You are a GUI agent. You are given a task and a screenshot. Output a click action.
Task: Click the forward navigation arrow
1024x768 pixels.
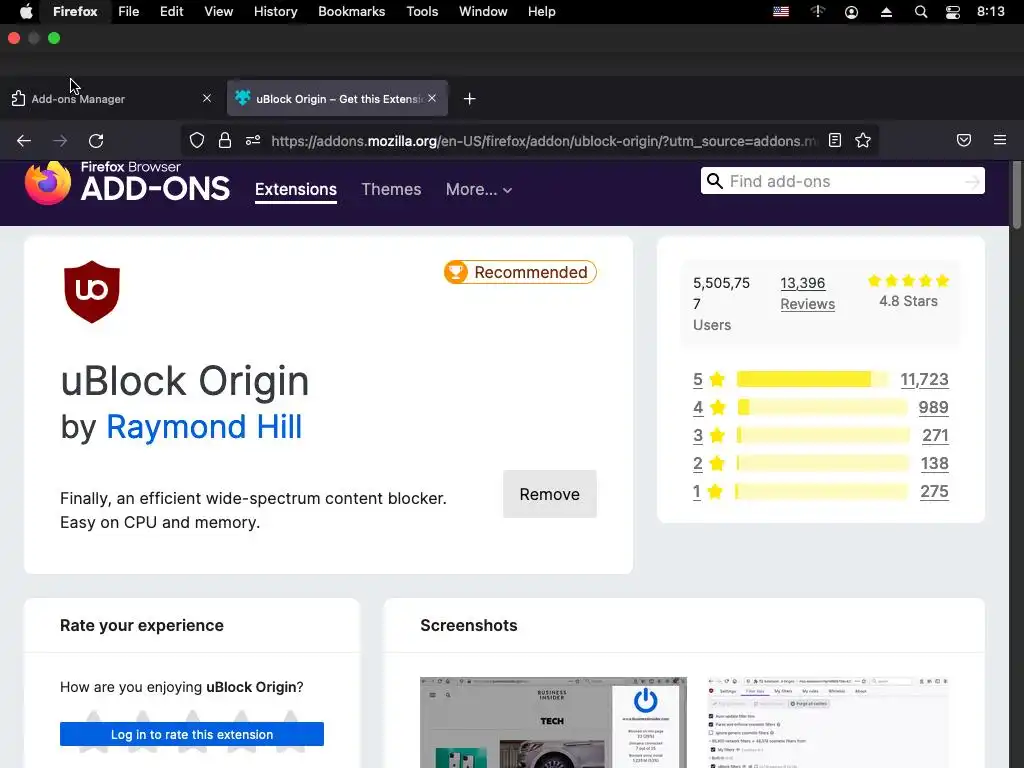tap(60, 140)
